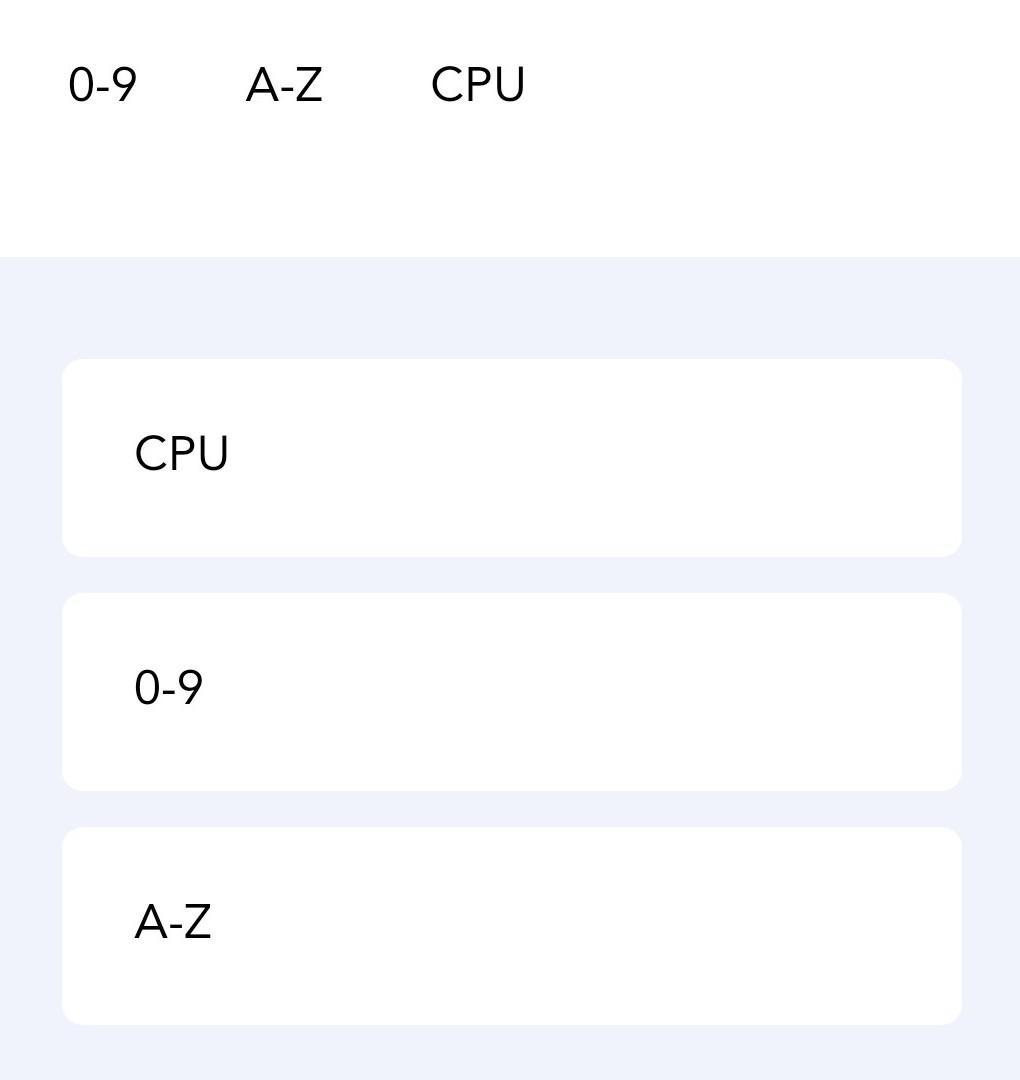Click the A-Z text in third card
This screenshot has width=1020, height=1080.
[173, 922]
